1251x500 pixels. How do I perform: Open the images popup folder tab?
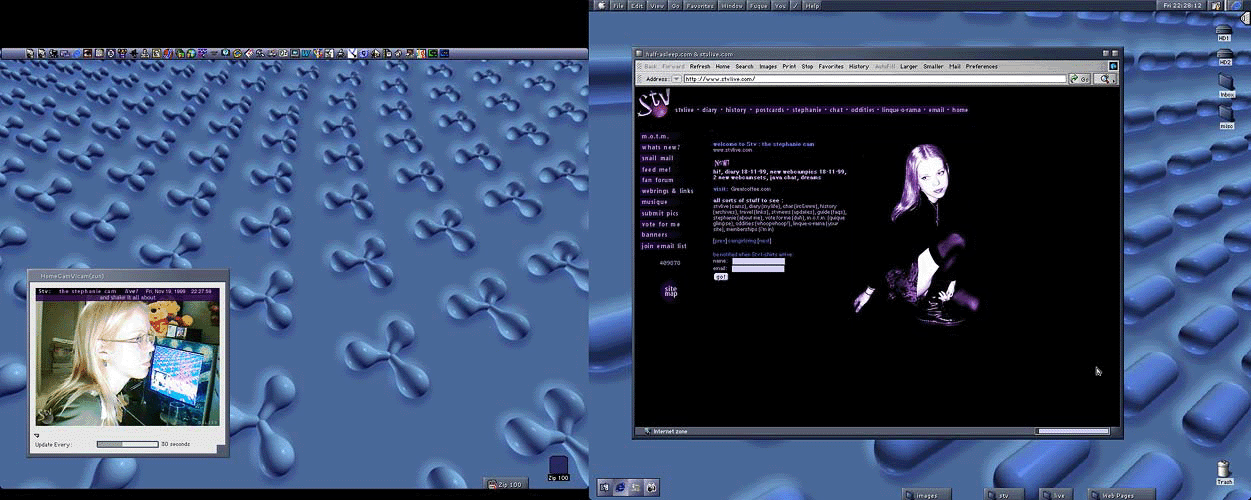[929, 494]
